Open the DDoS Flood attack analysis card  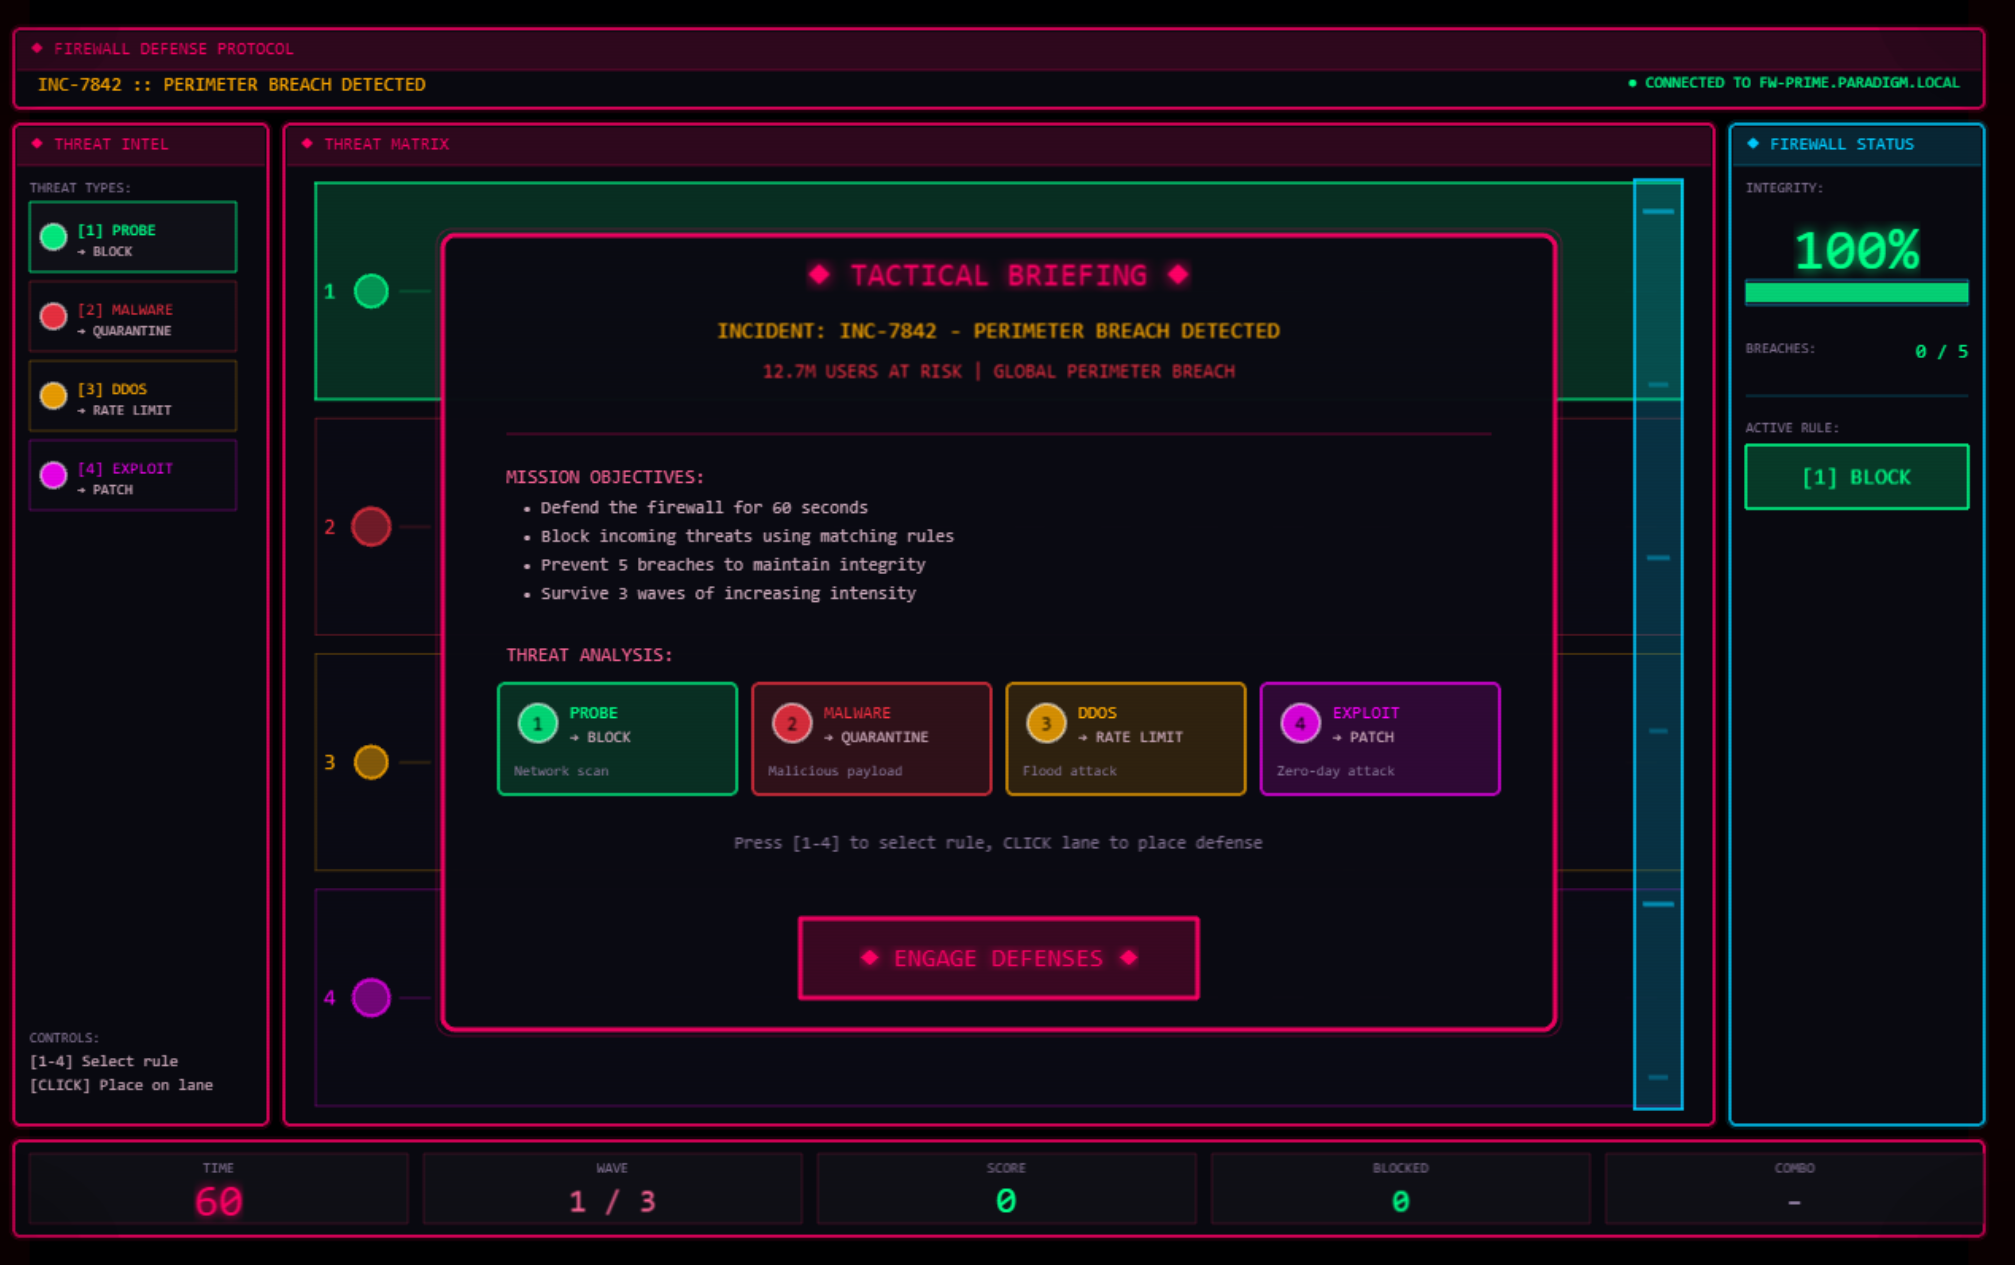coord(1125,739)
